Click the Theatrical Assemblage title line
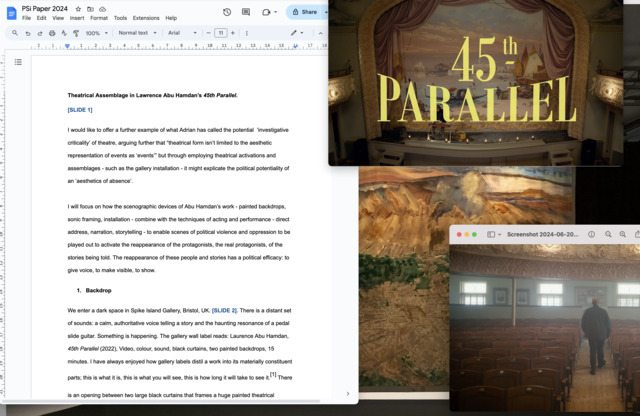 [153, 96]
